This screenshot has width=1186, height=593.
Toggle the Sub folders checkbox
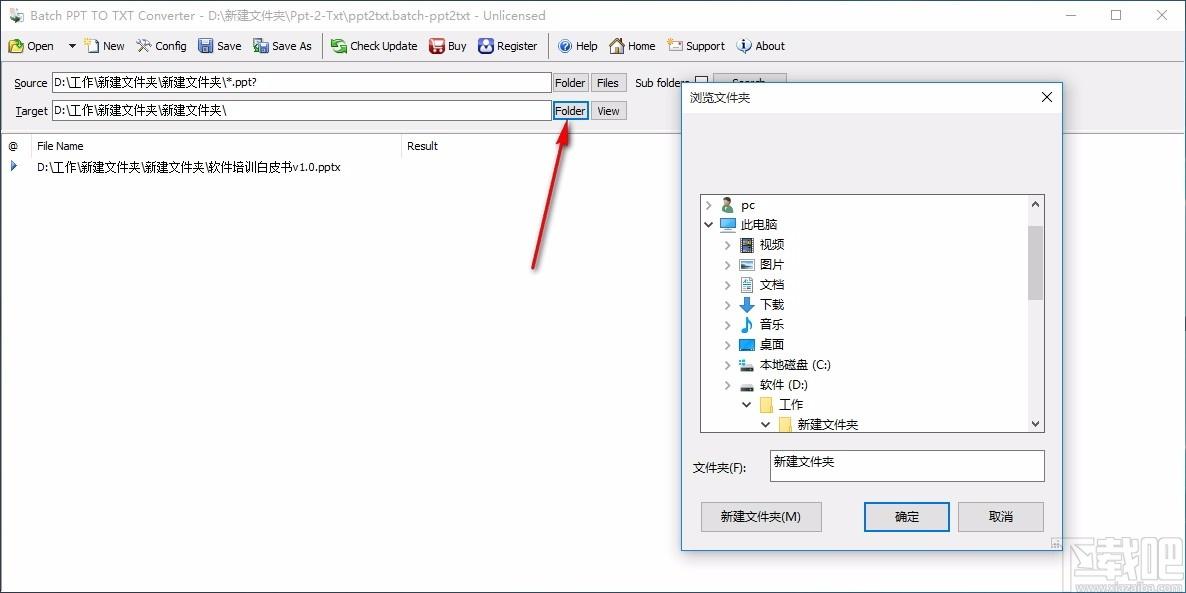[702, 82]
